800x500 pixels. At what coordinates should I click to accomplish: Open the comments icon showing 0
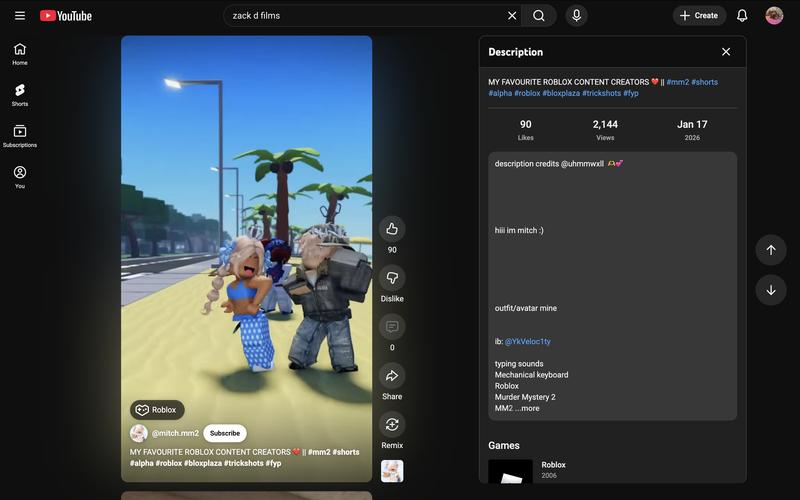pyautogui.click(x=392, y=327)
